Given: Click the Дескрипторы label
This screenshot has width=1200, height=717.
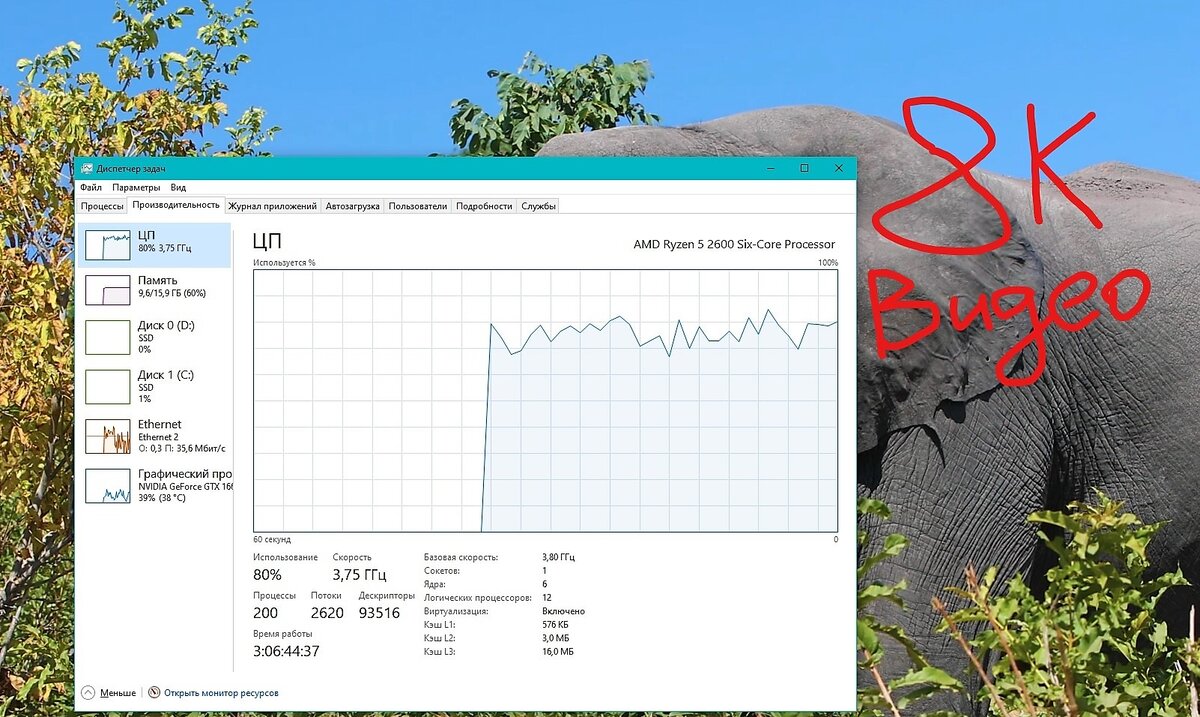Looking at the screenshot, I should (385, 595).
